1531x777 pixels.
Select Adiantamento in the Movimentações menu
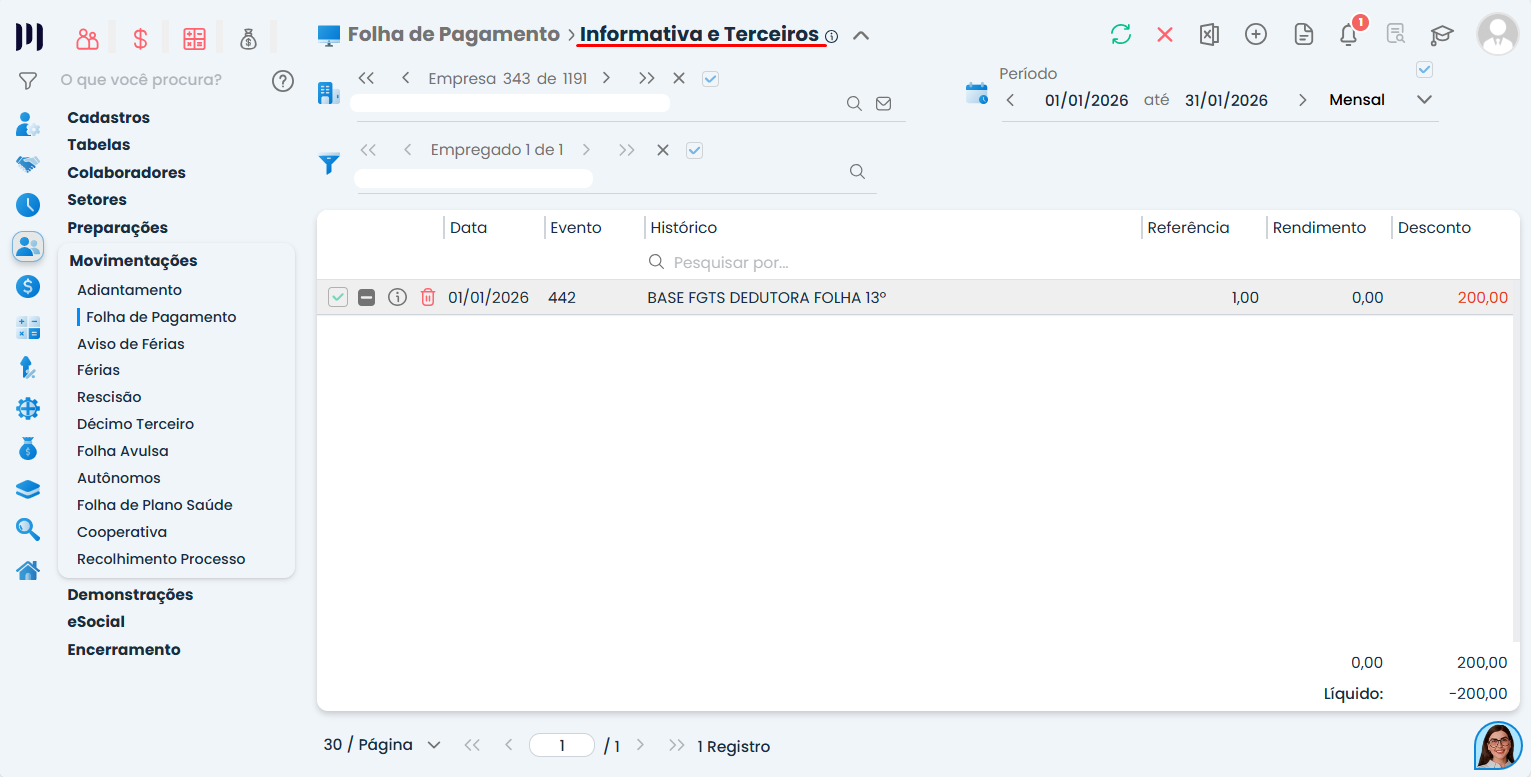tap(129, 290)
